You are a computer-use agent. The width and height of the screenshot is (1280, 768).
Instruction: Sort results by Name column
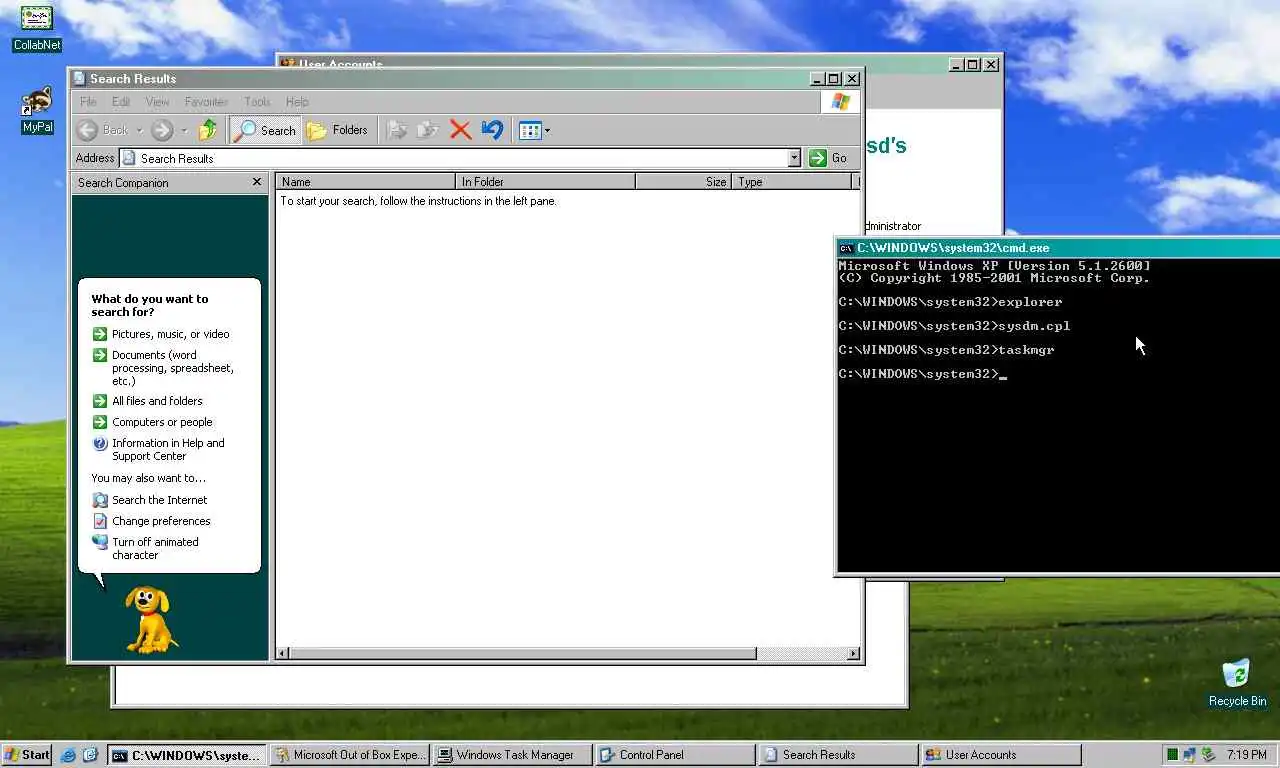point(365,182)
